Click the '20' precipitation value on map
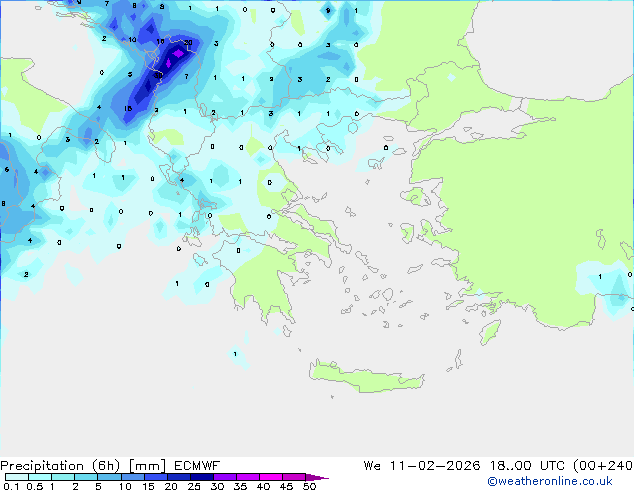This screenshot has width=634, height=490. pos(188,42)
